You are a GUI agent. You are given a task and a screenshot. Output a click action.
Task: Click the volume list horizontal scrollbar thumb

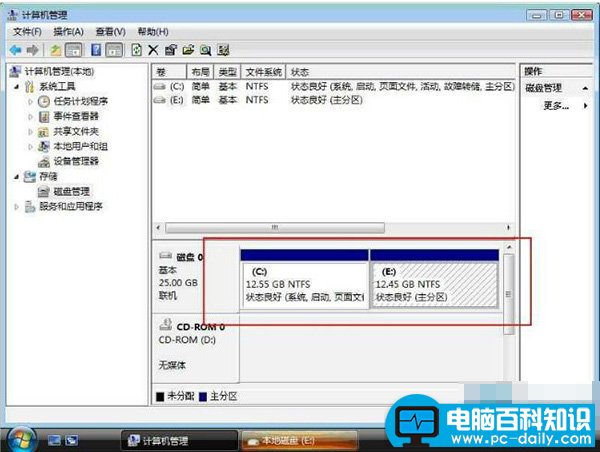pyautogui.click(x=275, y=228)
